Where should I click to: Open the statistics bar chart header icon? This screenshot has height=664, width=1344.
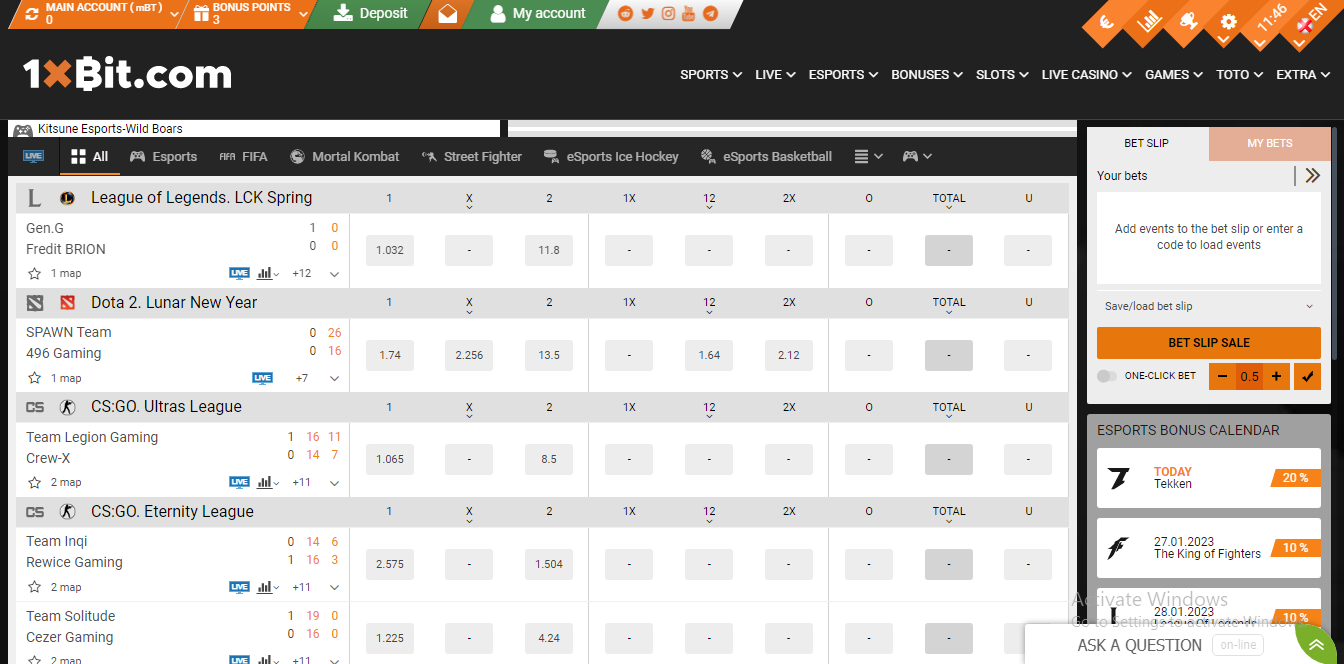point(1149,22)
